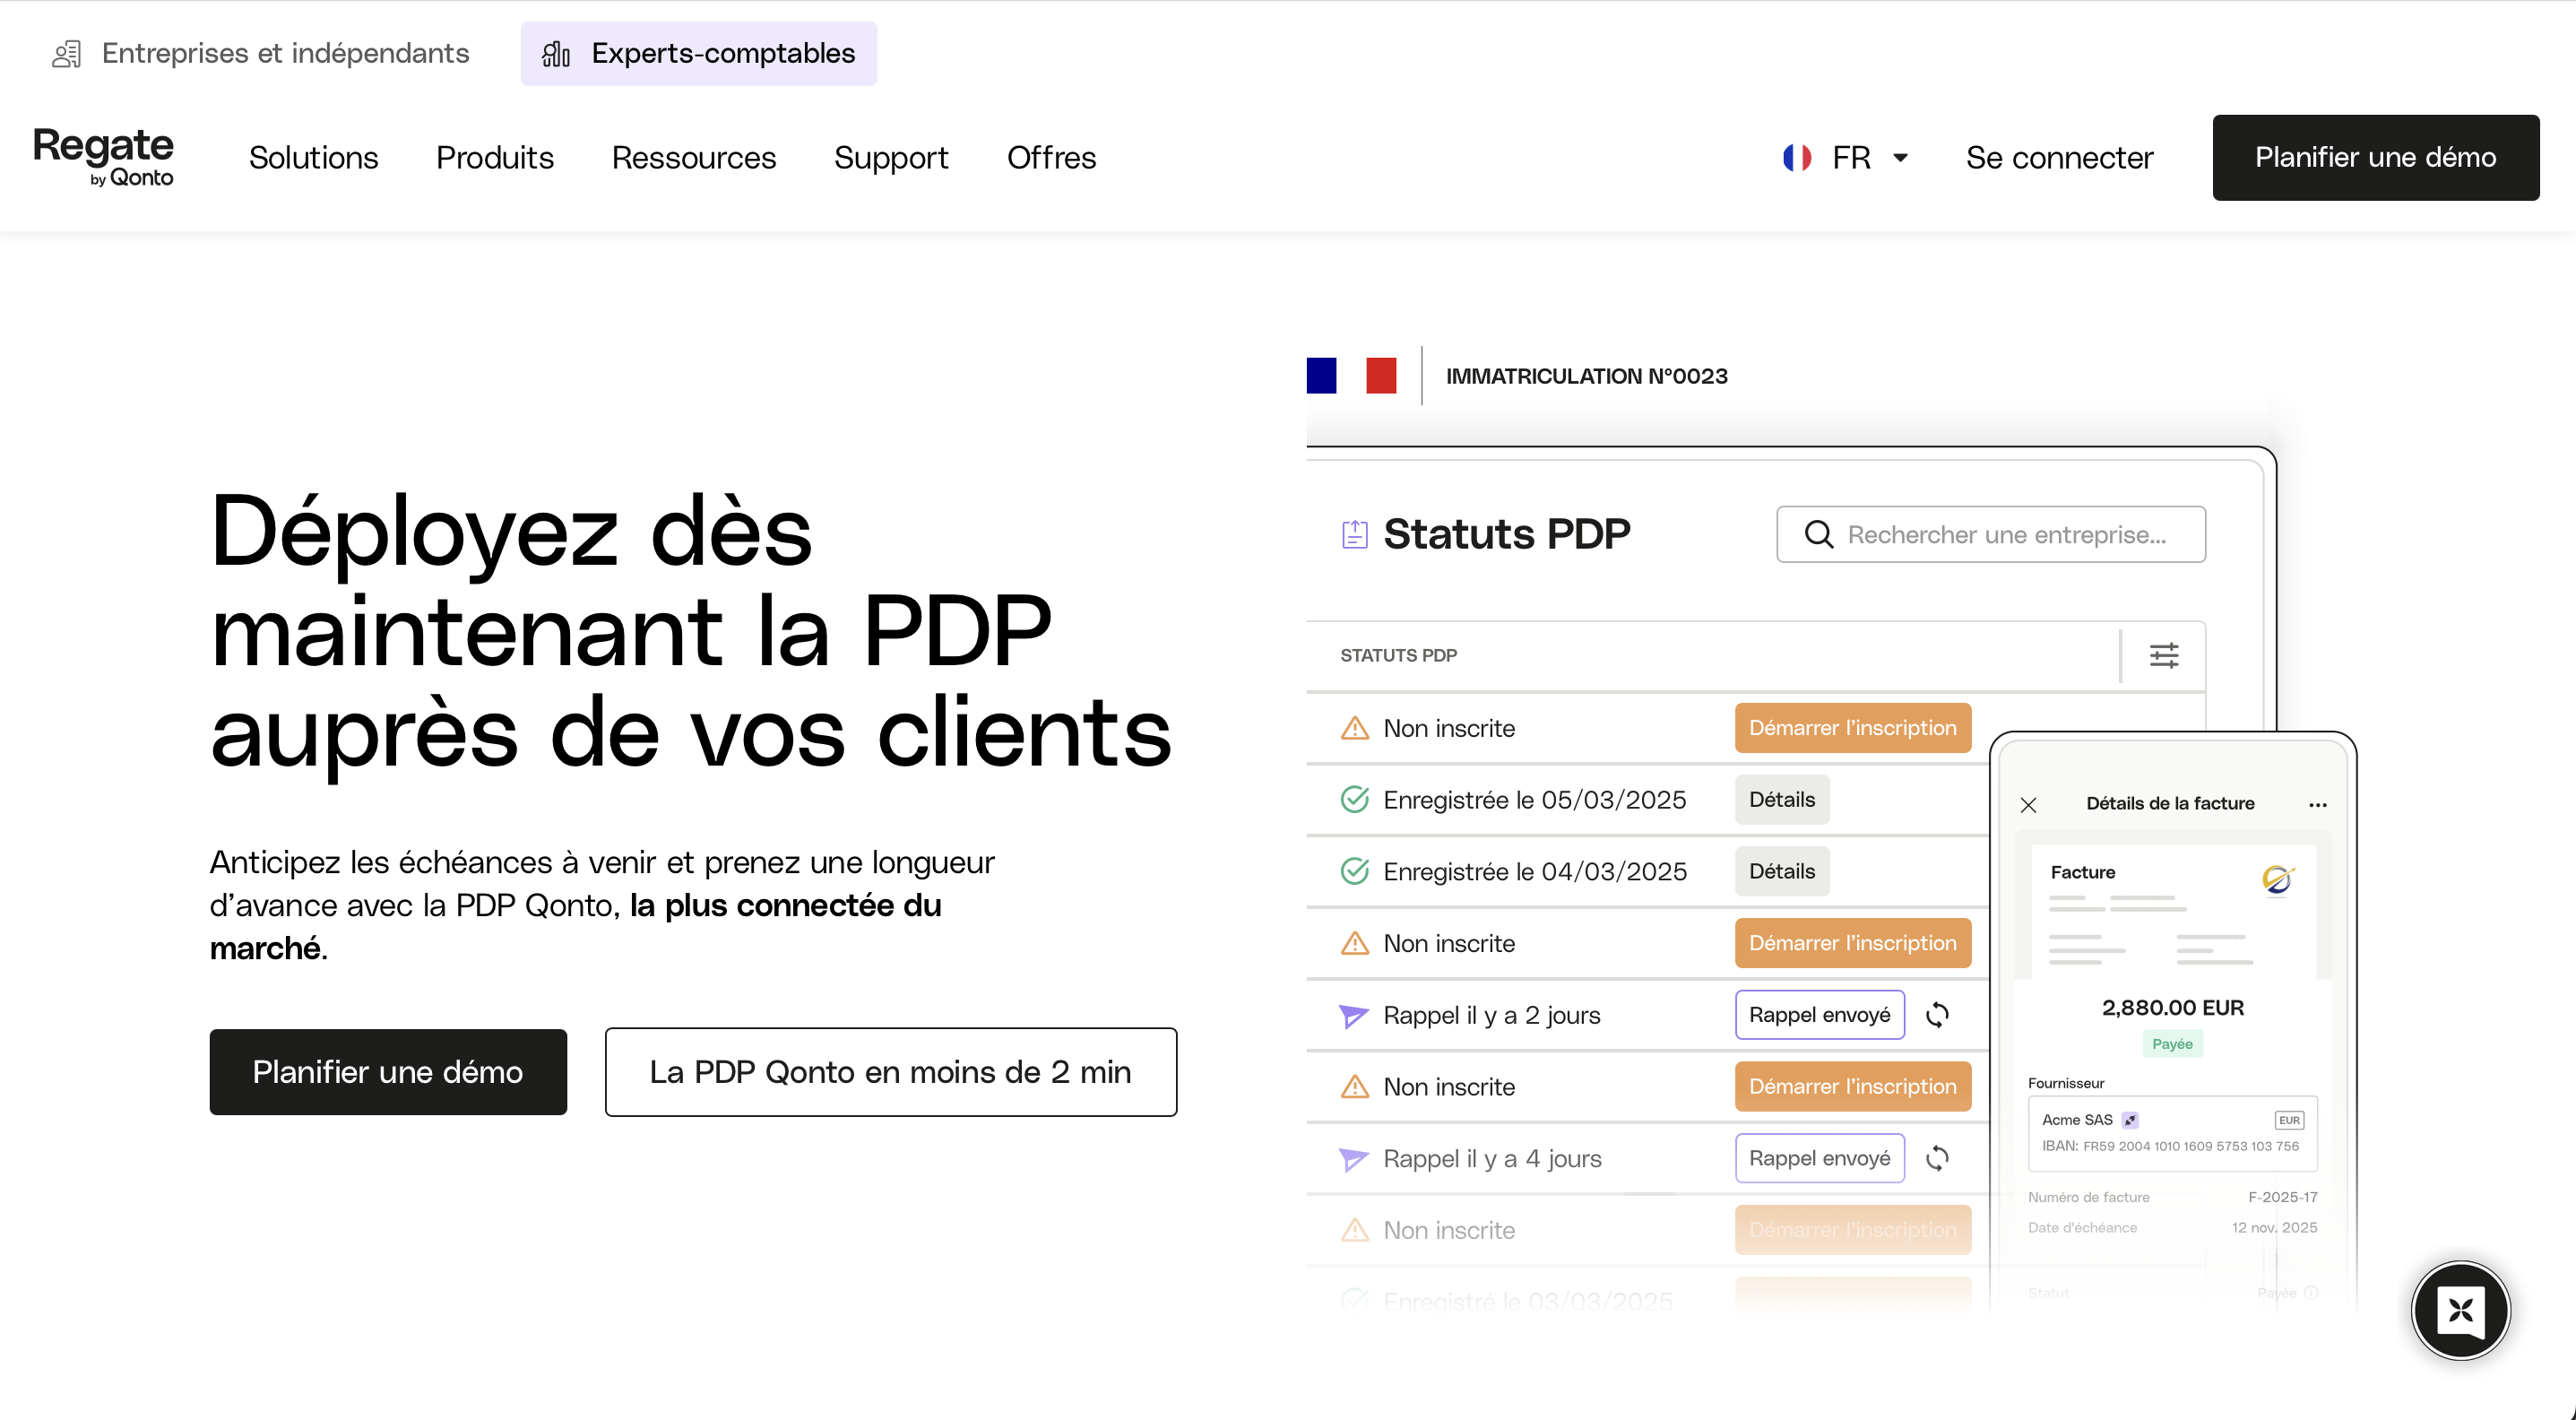Screen dimensions: 2576x1420
Task: Click the warning icon on first Non inscrite row
Action: pos(1354,728)
